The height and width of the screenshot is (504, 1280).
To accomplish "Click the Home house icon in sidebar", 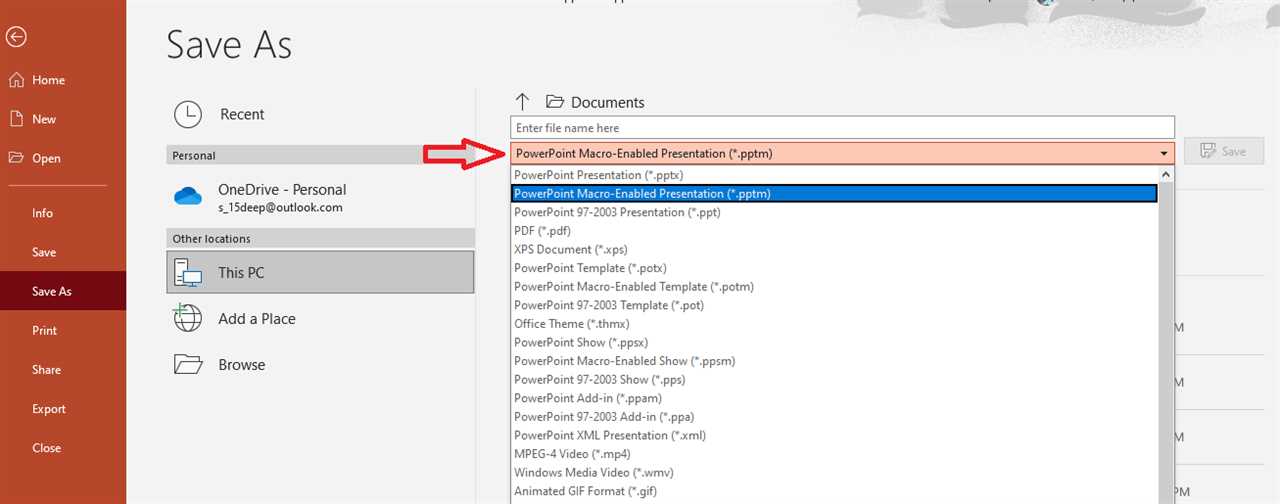I will 16,80.
